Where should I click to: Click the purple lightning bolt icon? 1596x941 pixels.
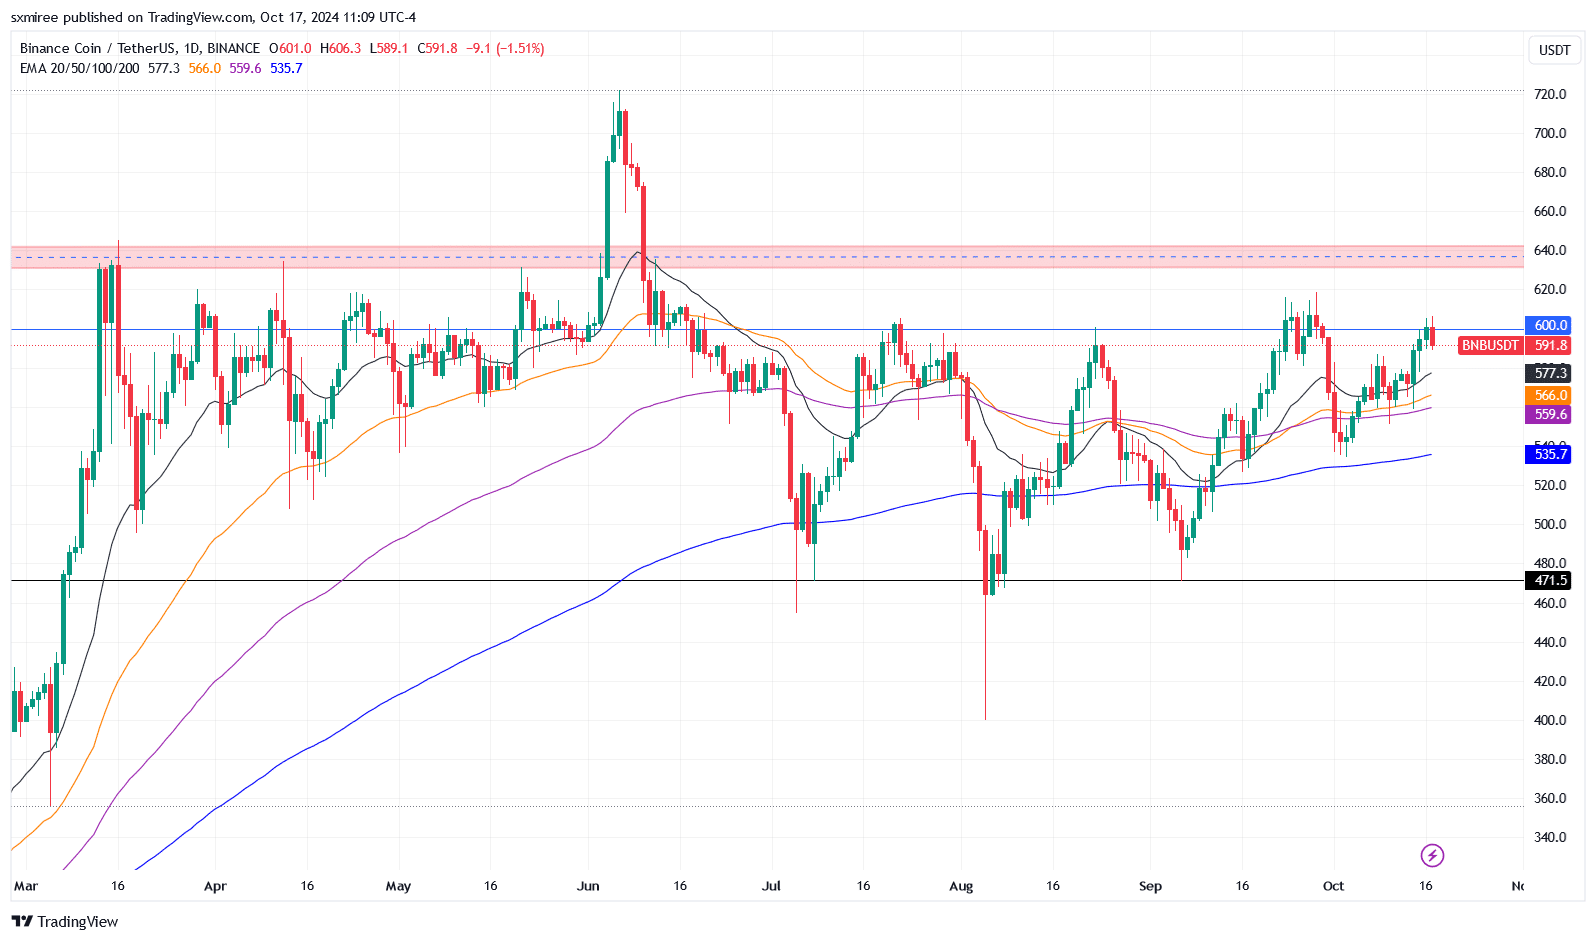1432,855
